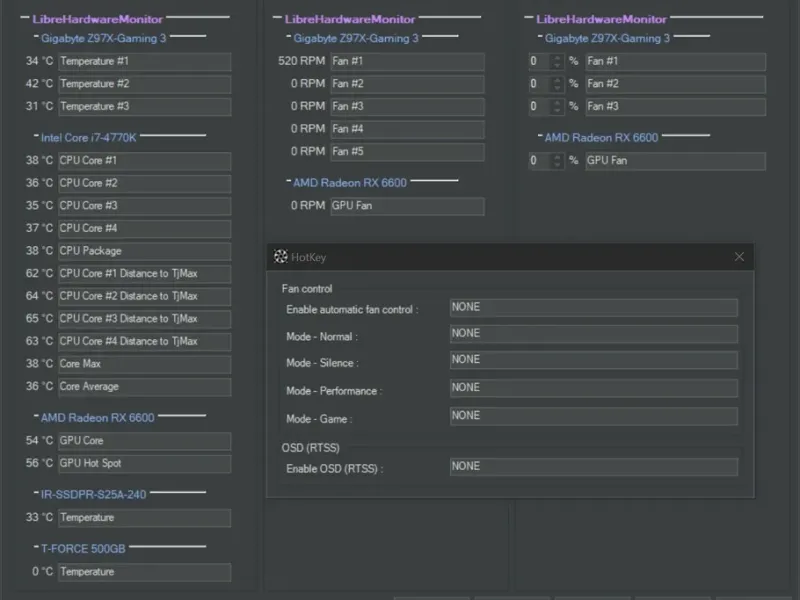Increase Fan #2 percent with up arrow
800x600 pixels.
(x=557, y=80)
